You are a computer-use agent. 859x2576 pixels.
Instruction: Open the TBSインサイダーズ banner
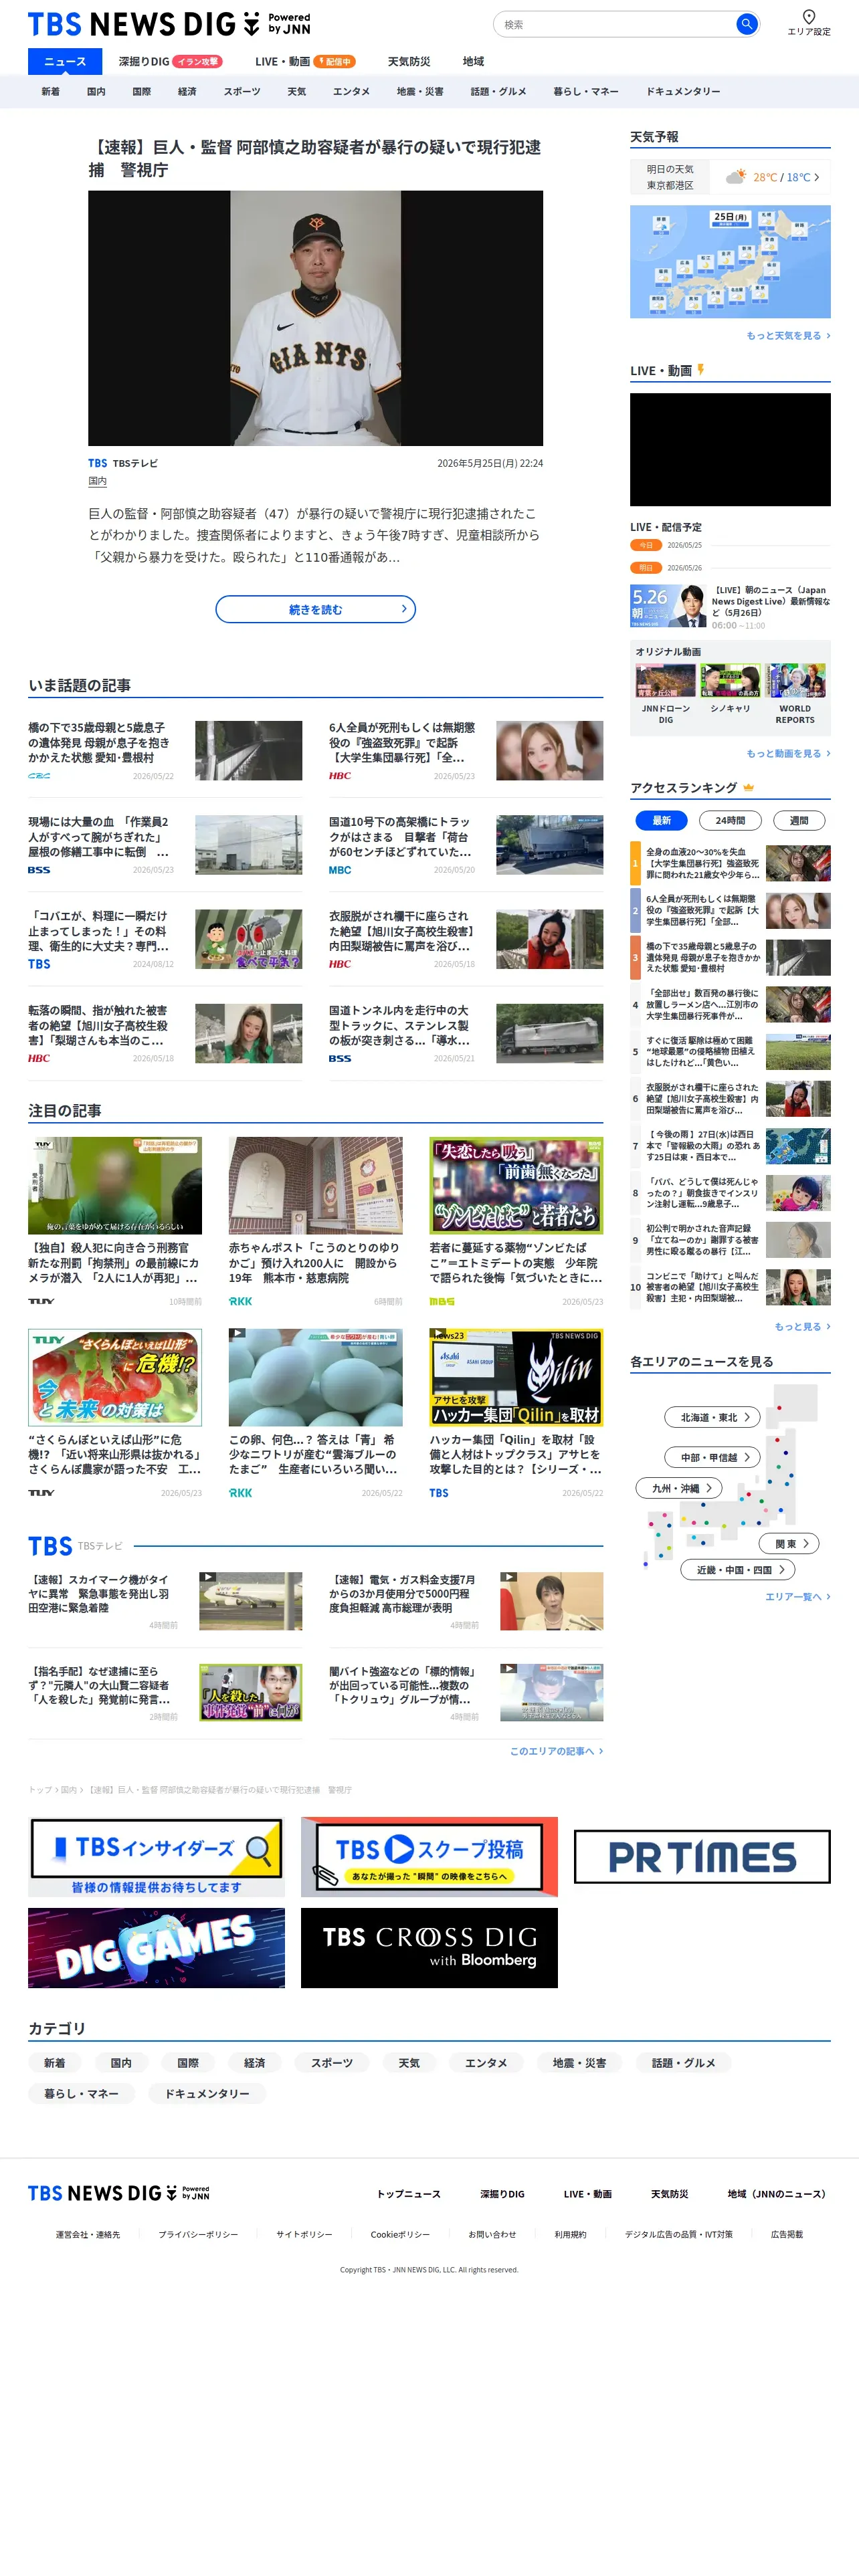click(156, 1857)
